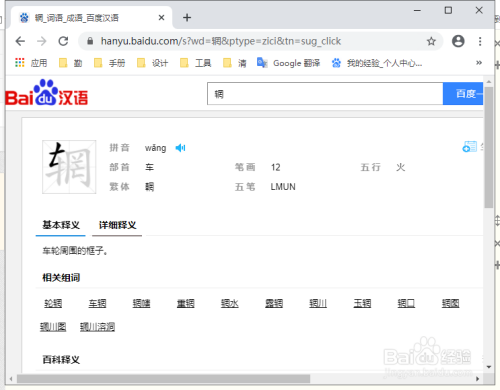Click the five-stroke code LMUN
The height and width of the screenshot is (390, 500).
(283, 187)
